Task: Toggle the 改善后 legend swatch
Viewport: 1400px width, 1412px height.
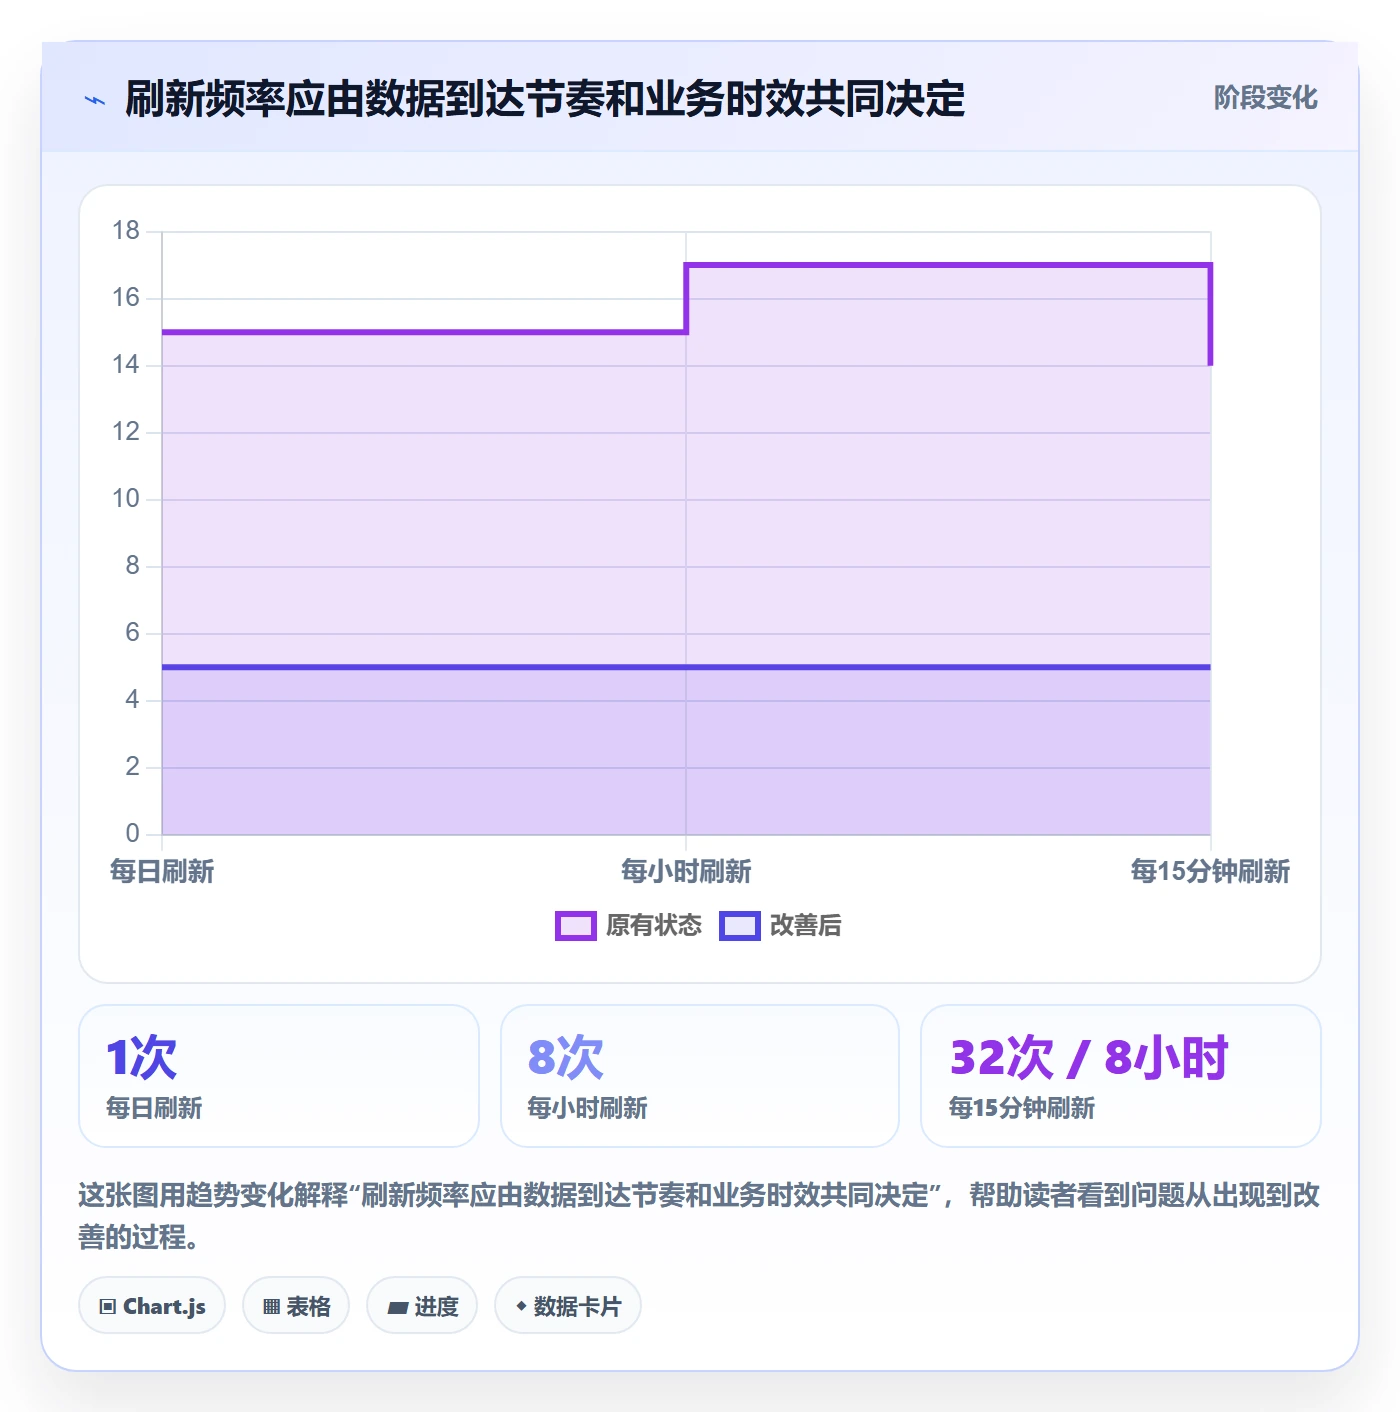Action: (x=739, y=926)
